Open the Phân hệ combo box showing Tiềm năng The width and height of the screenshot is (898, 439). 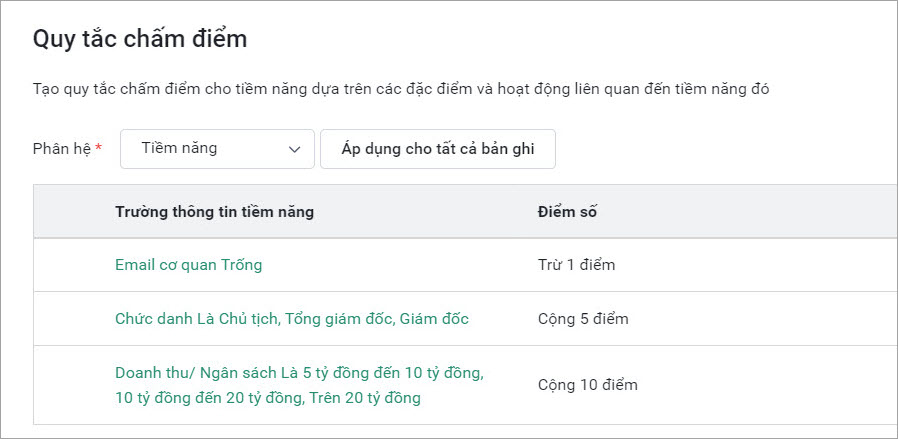218,149
